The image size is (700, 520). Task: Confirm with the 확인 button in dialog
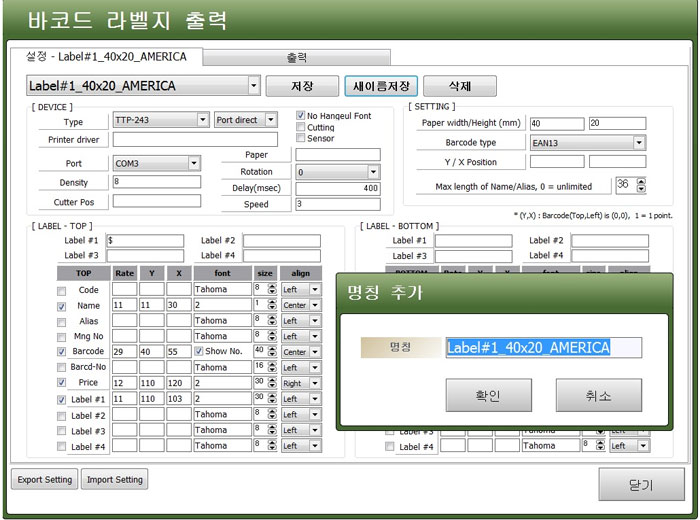point(488,395)
